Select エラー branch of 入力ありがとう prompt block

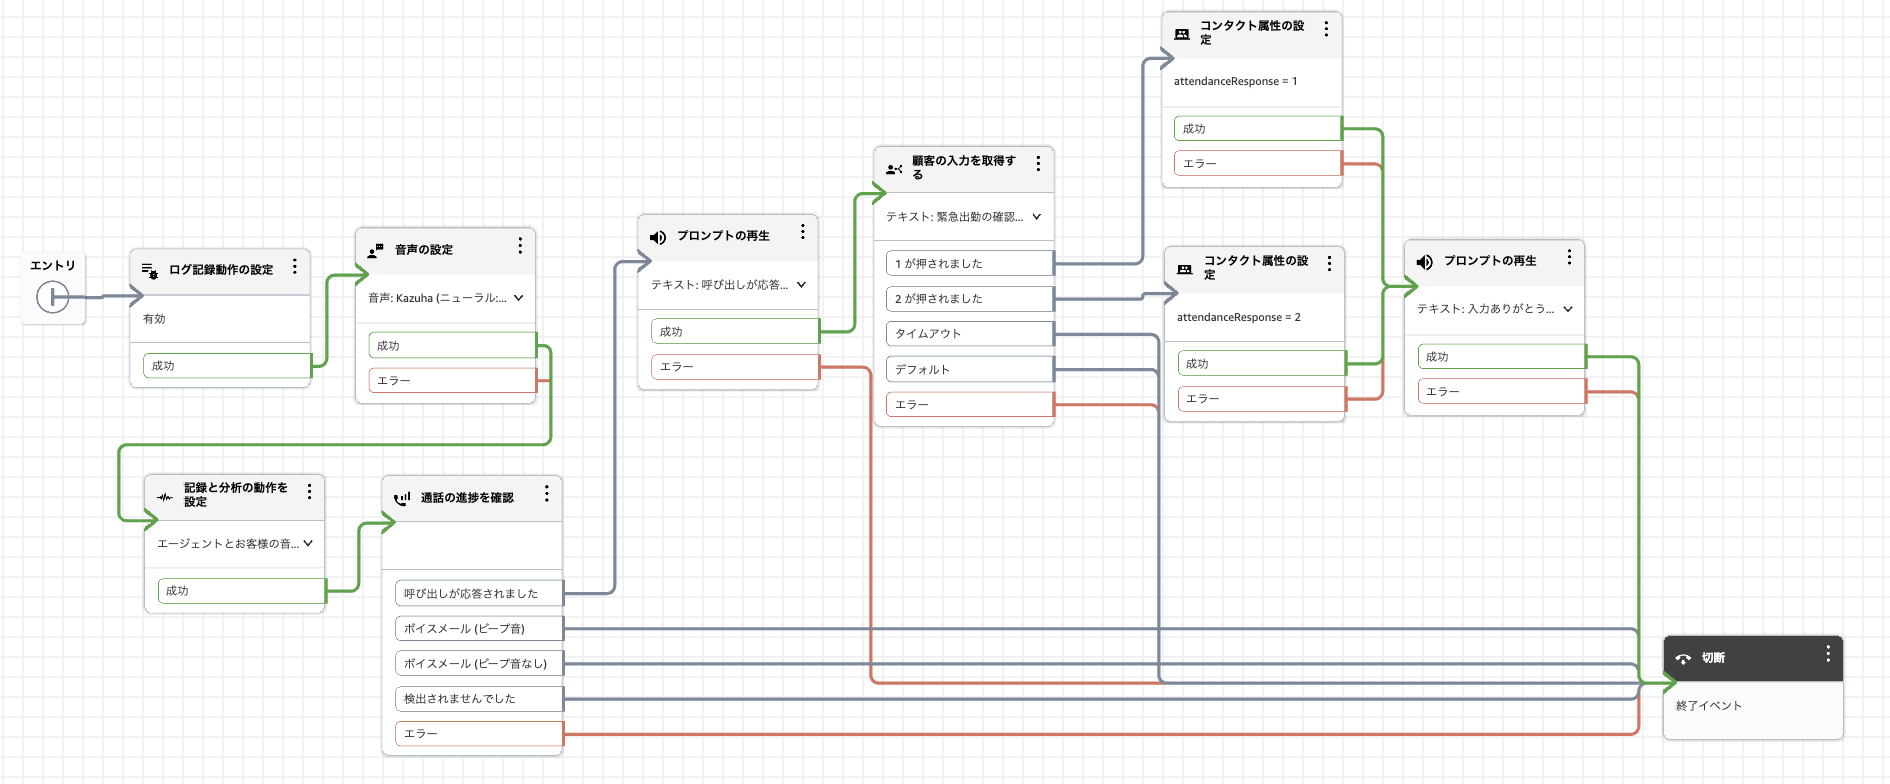[1501, 391]
